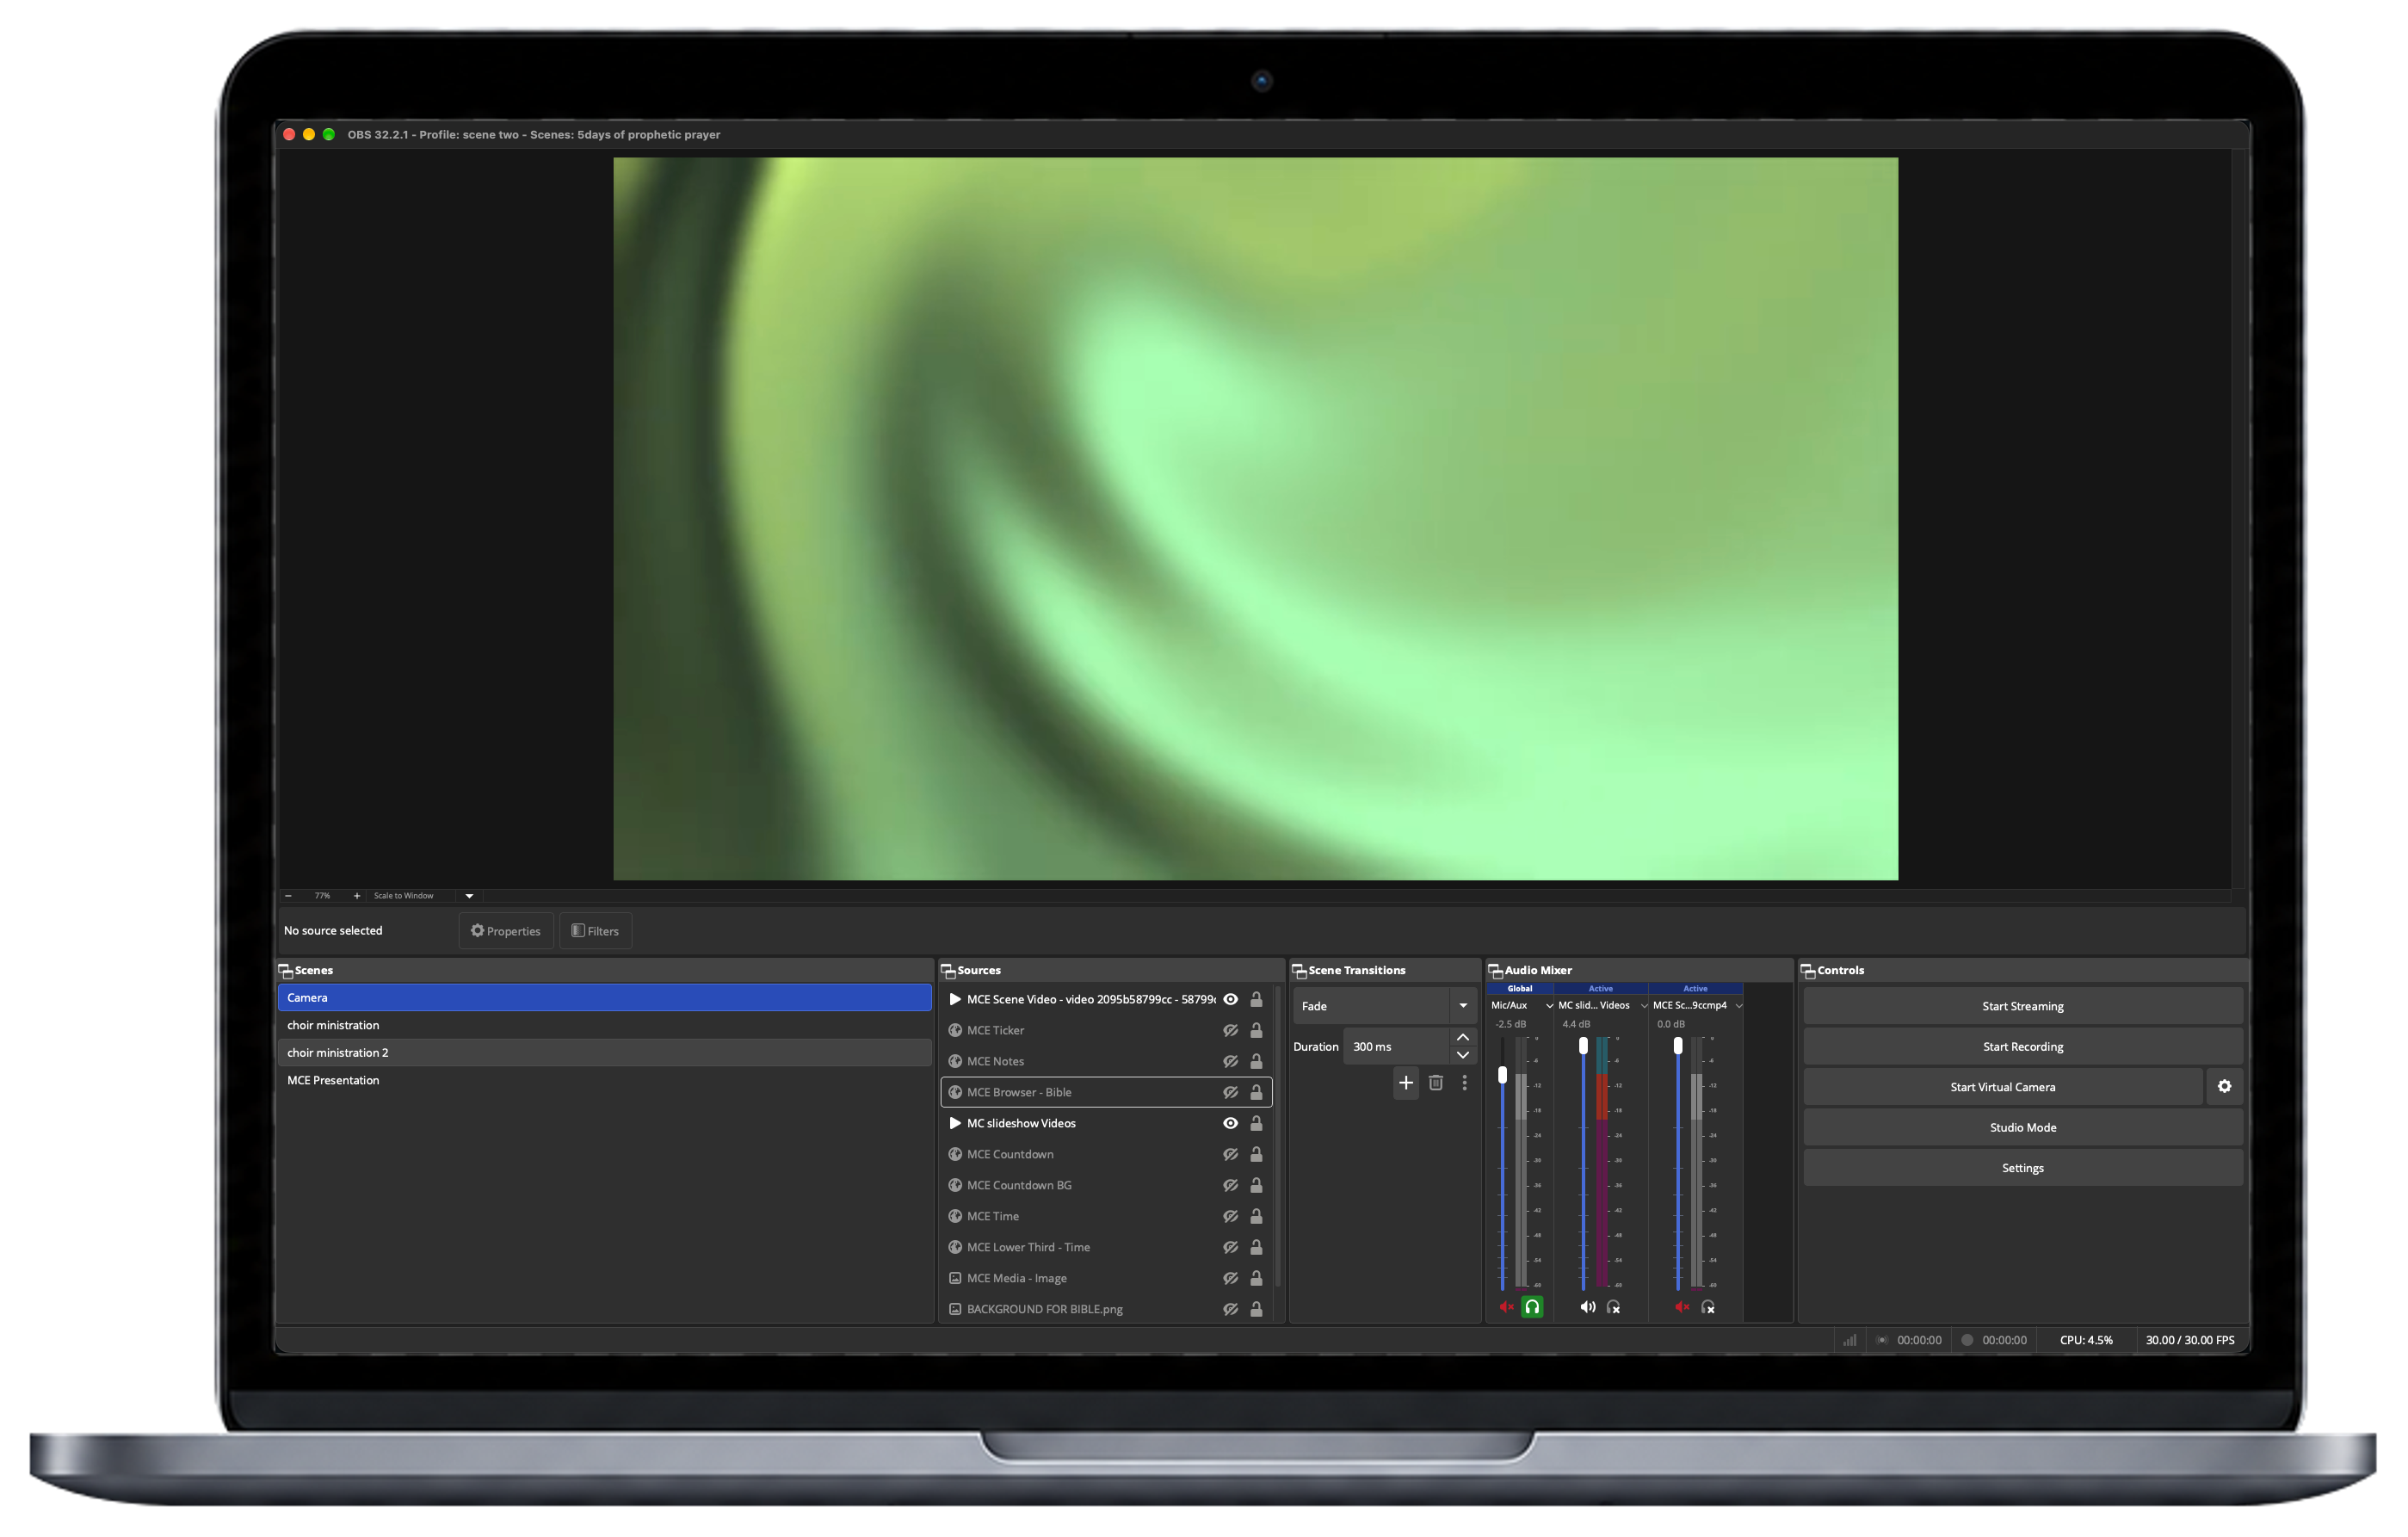
Task: Zoom out the preview with minus
Action: point(288,896)
